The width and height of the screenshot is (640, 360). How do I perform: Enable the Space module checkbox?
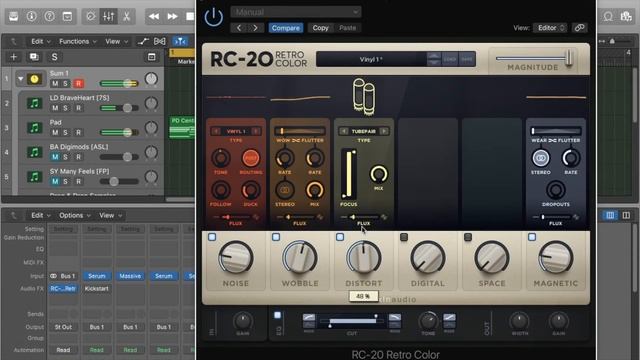[468, 237]
